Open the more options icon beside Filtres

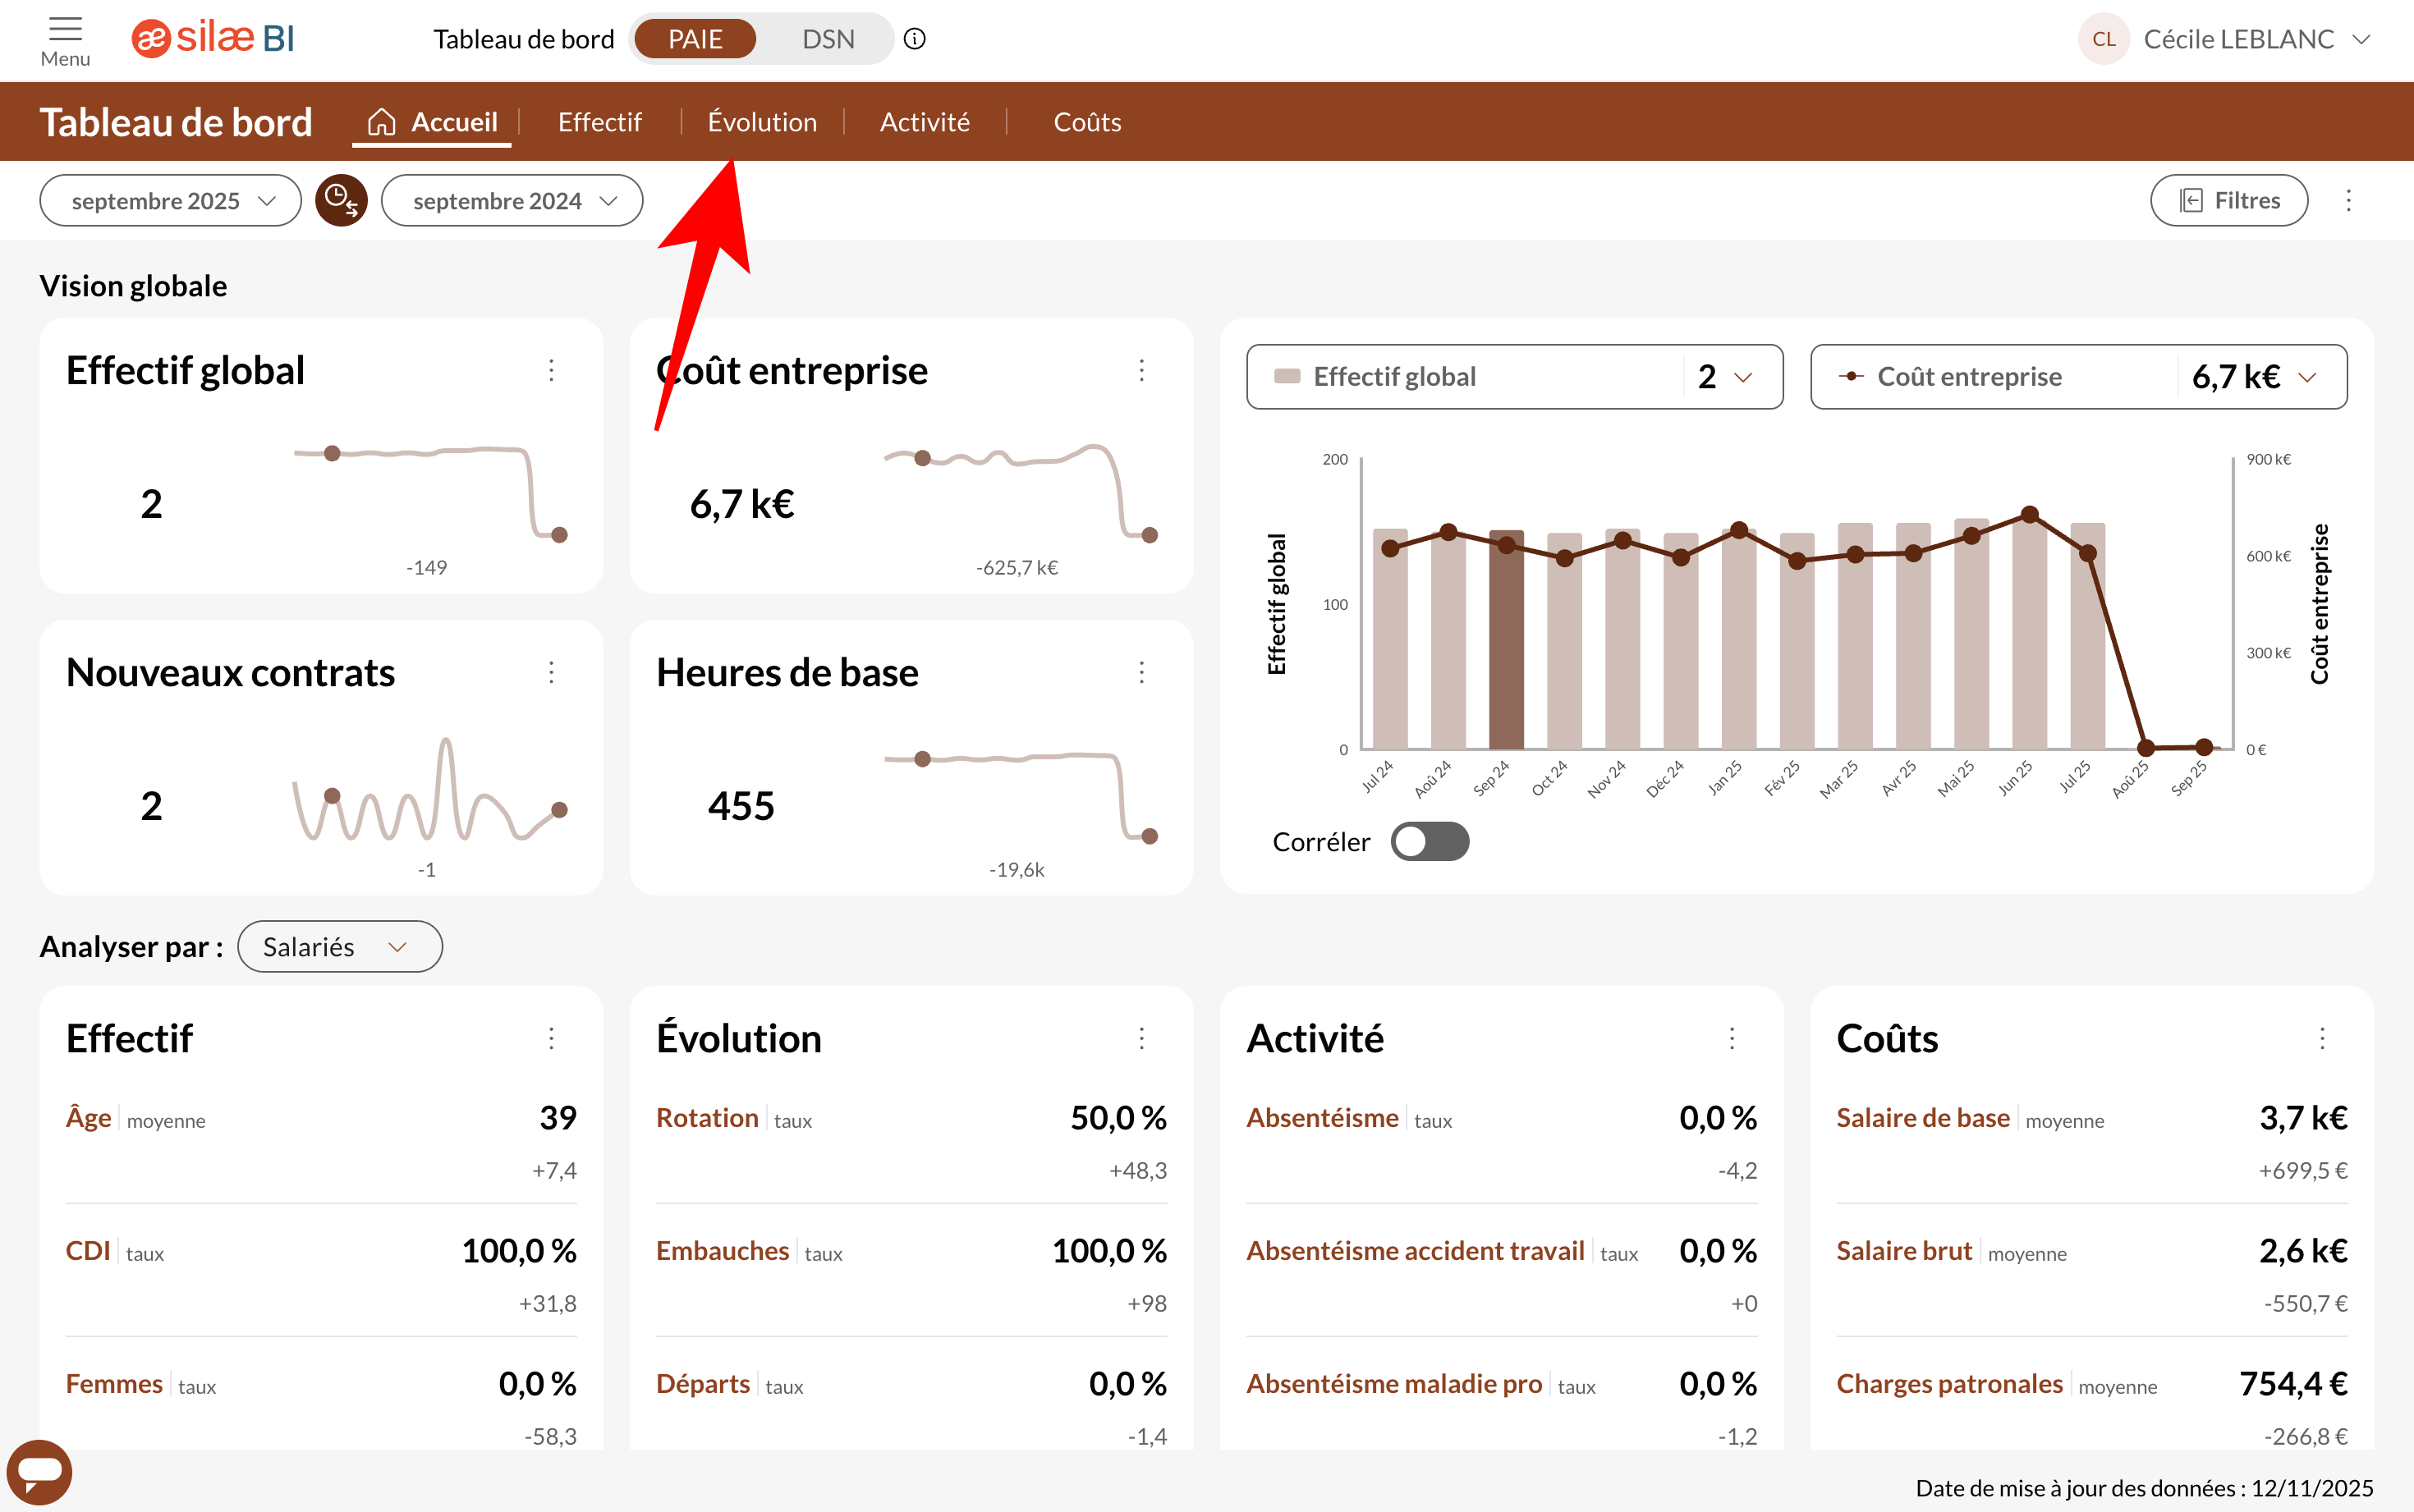2348,201
